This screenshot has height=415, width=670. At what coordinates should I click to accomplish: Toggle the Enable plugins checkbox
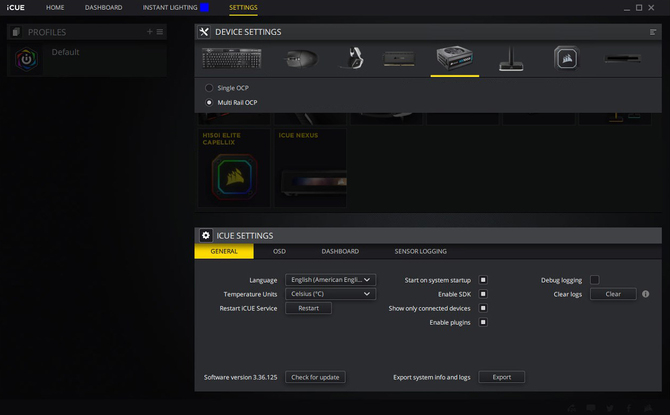(x=483, y=322)
